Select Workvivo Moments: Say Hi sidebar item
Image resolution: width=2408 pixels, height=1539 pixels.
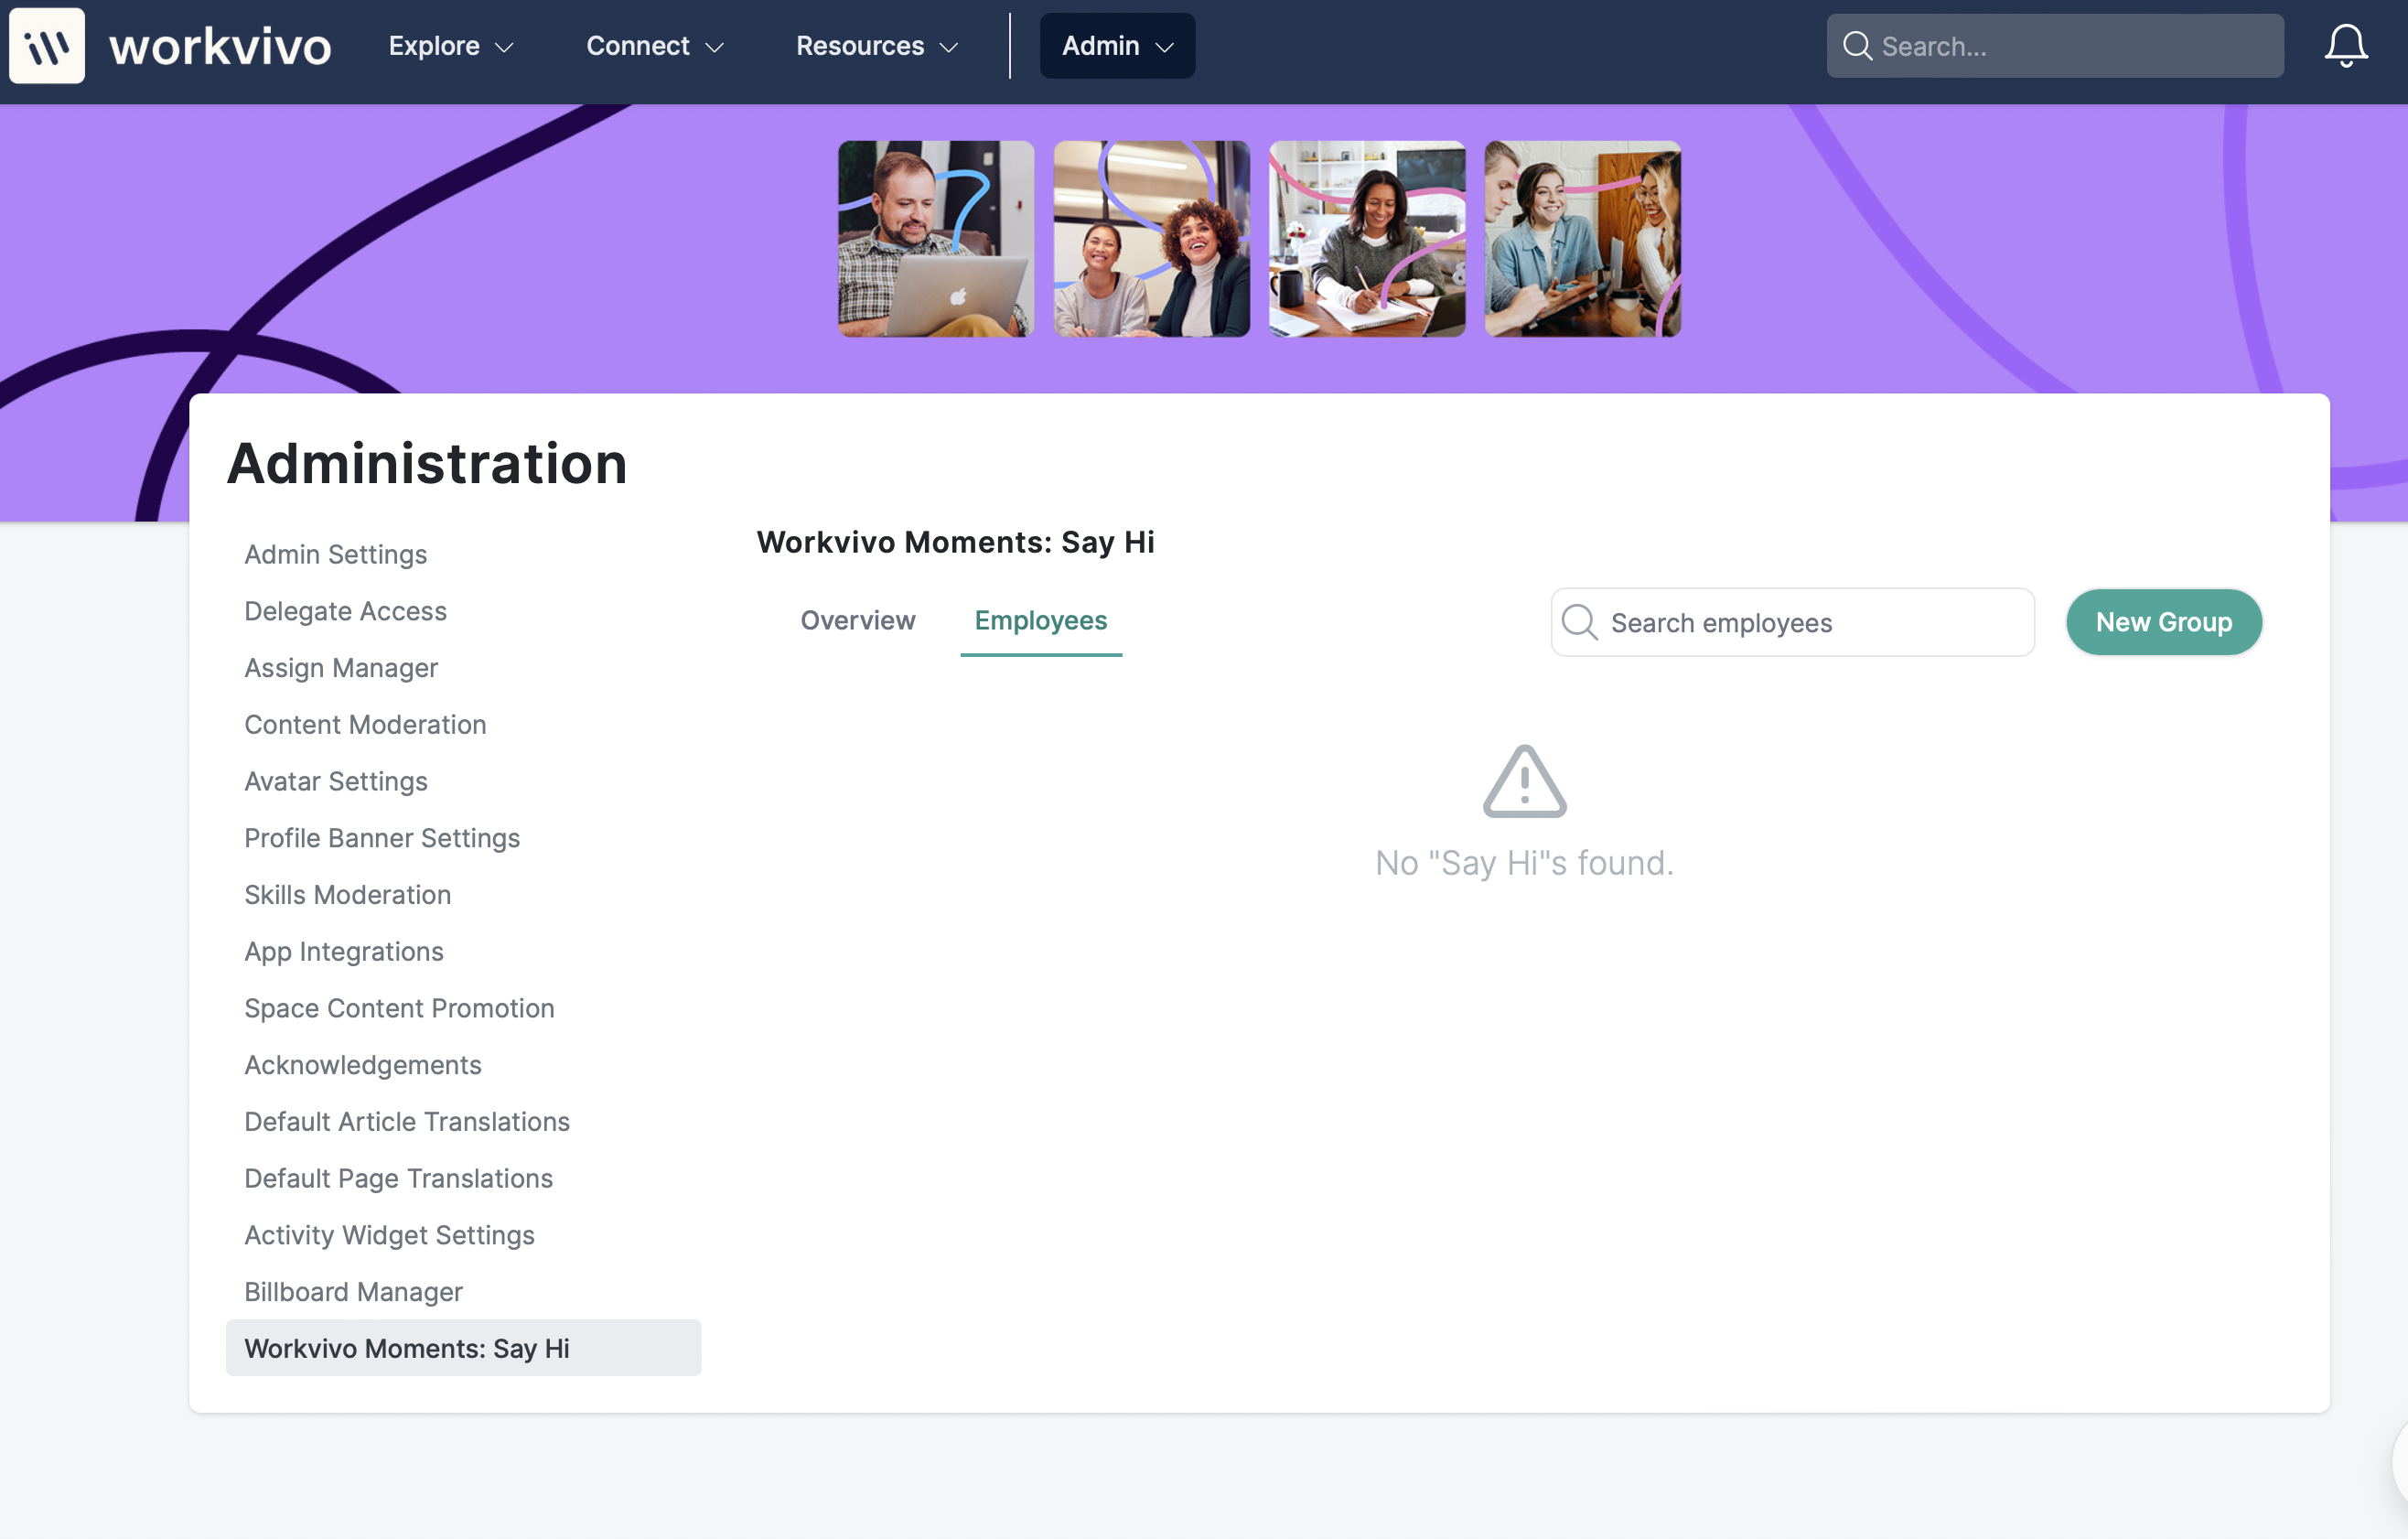pos(463,1348)
